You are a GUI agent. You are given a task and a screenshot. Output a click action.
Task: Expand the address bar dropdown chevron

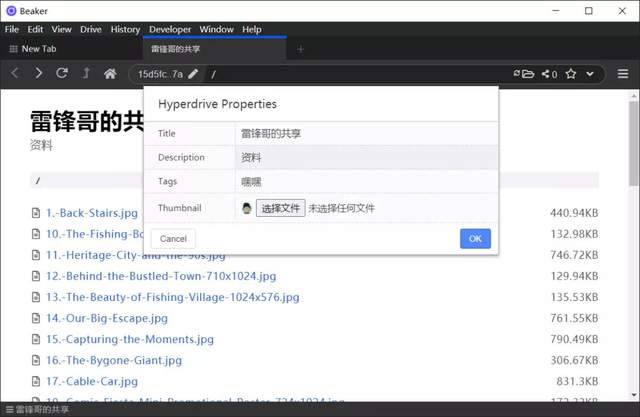pos(590,74)
